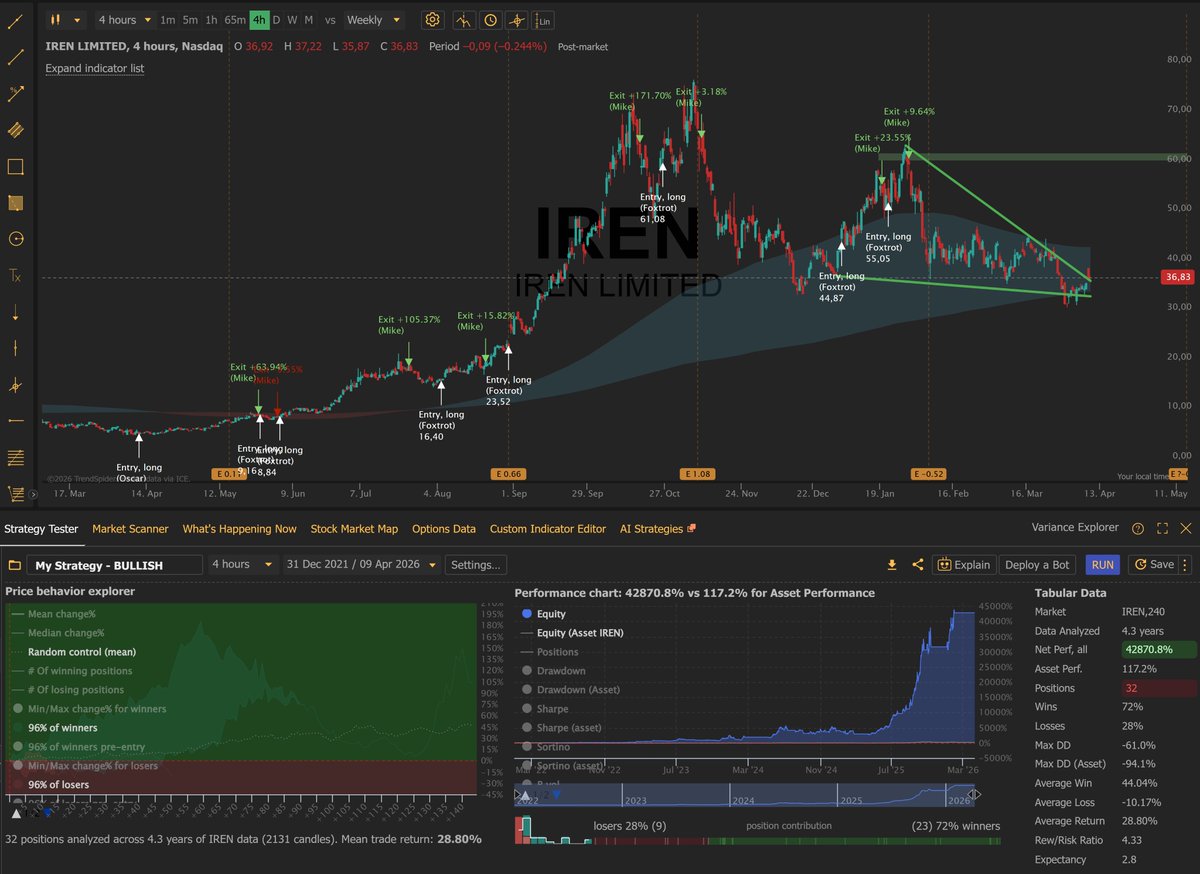Select the trend line drawing tool
Viewport: 1200px width, 874px height.
pos(15,57)
